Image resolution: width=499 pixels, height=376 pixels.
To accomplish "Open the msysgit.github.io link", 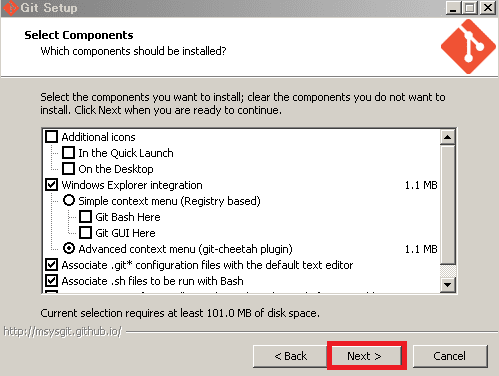I will [x=63, y=332].
